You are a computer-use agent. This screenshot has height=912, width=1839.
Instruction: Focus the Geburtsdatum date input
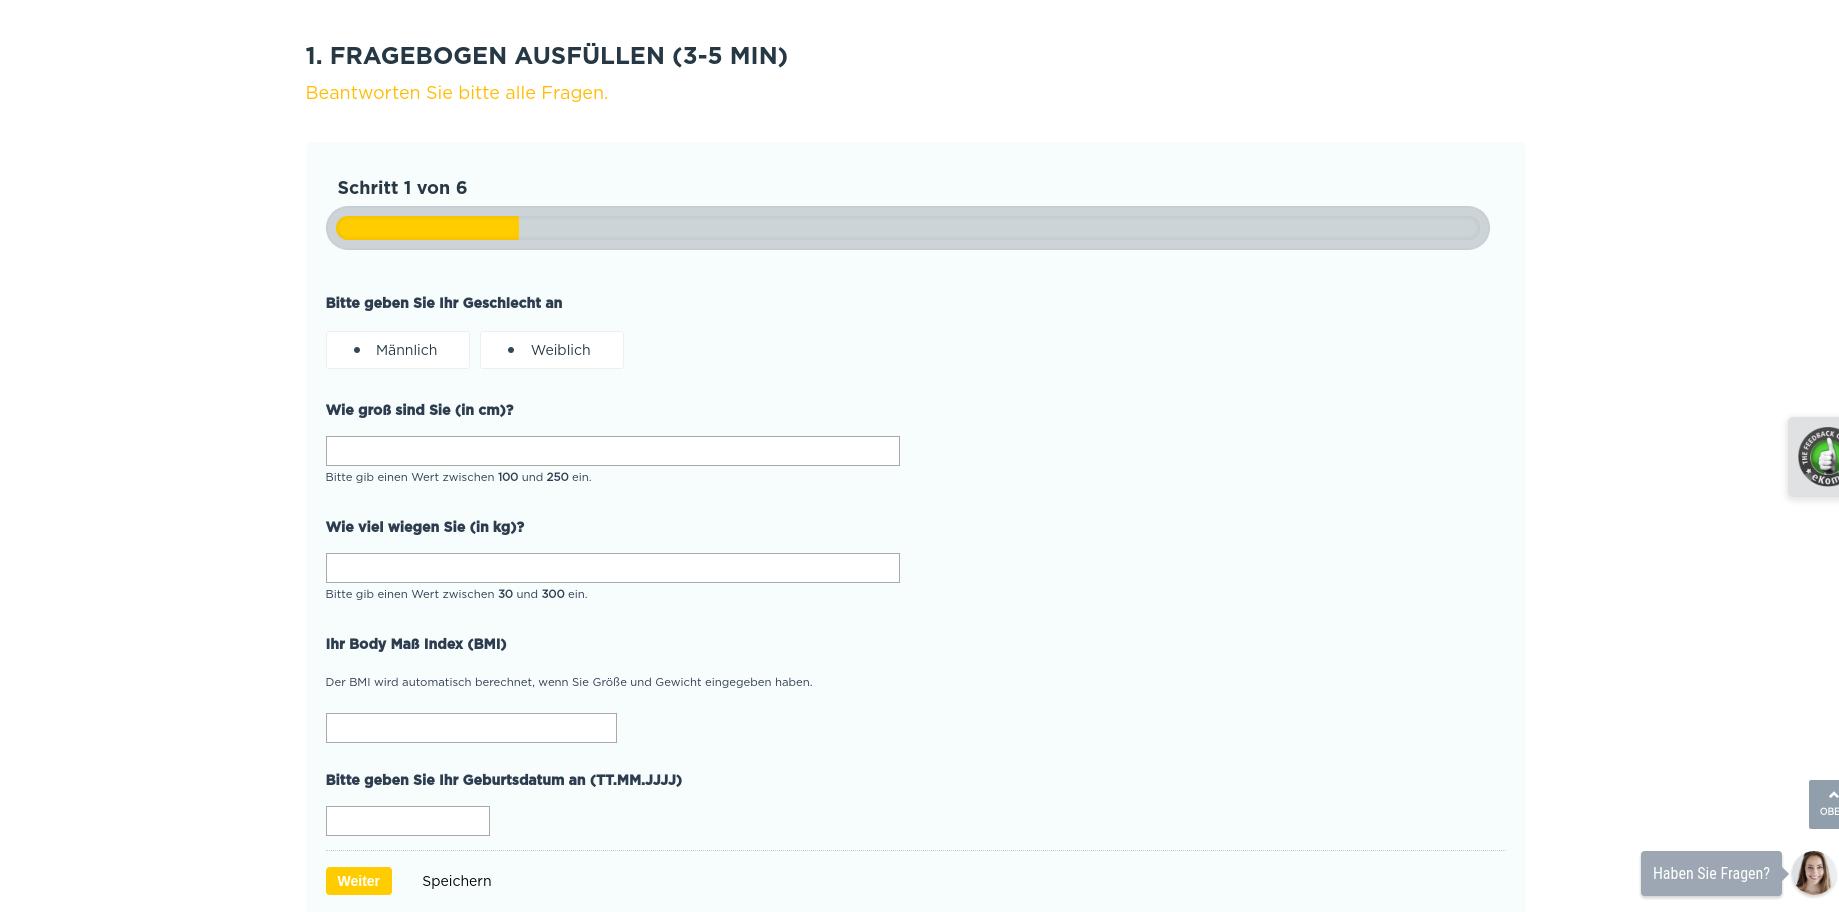pos(407,821)
